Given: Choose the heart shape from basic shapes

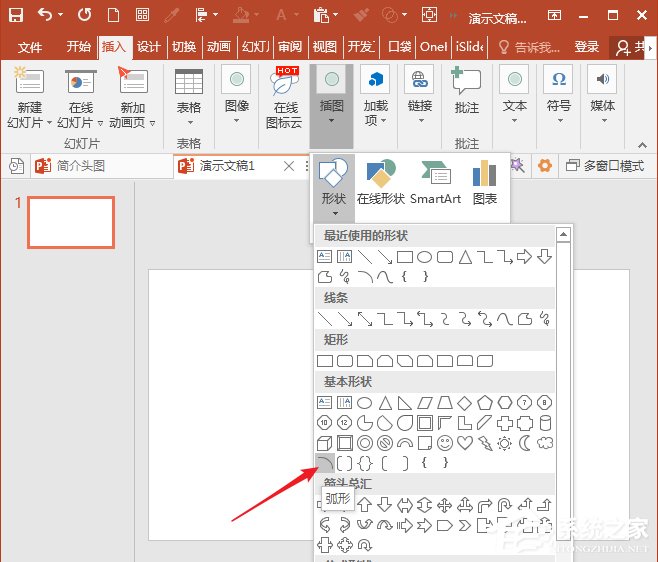Looking at the screenshot, I should pyautogui.click(x=465, y=443).
